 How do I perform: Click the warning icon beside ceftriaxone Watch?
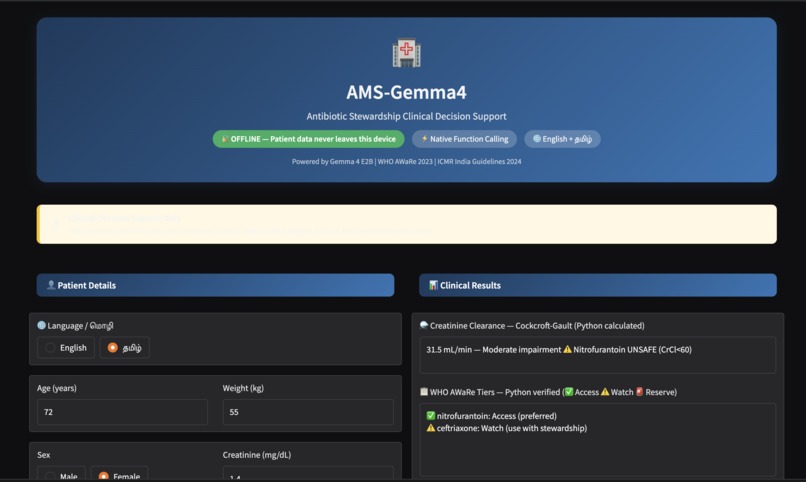tap(431, 428)
